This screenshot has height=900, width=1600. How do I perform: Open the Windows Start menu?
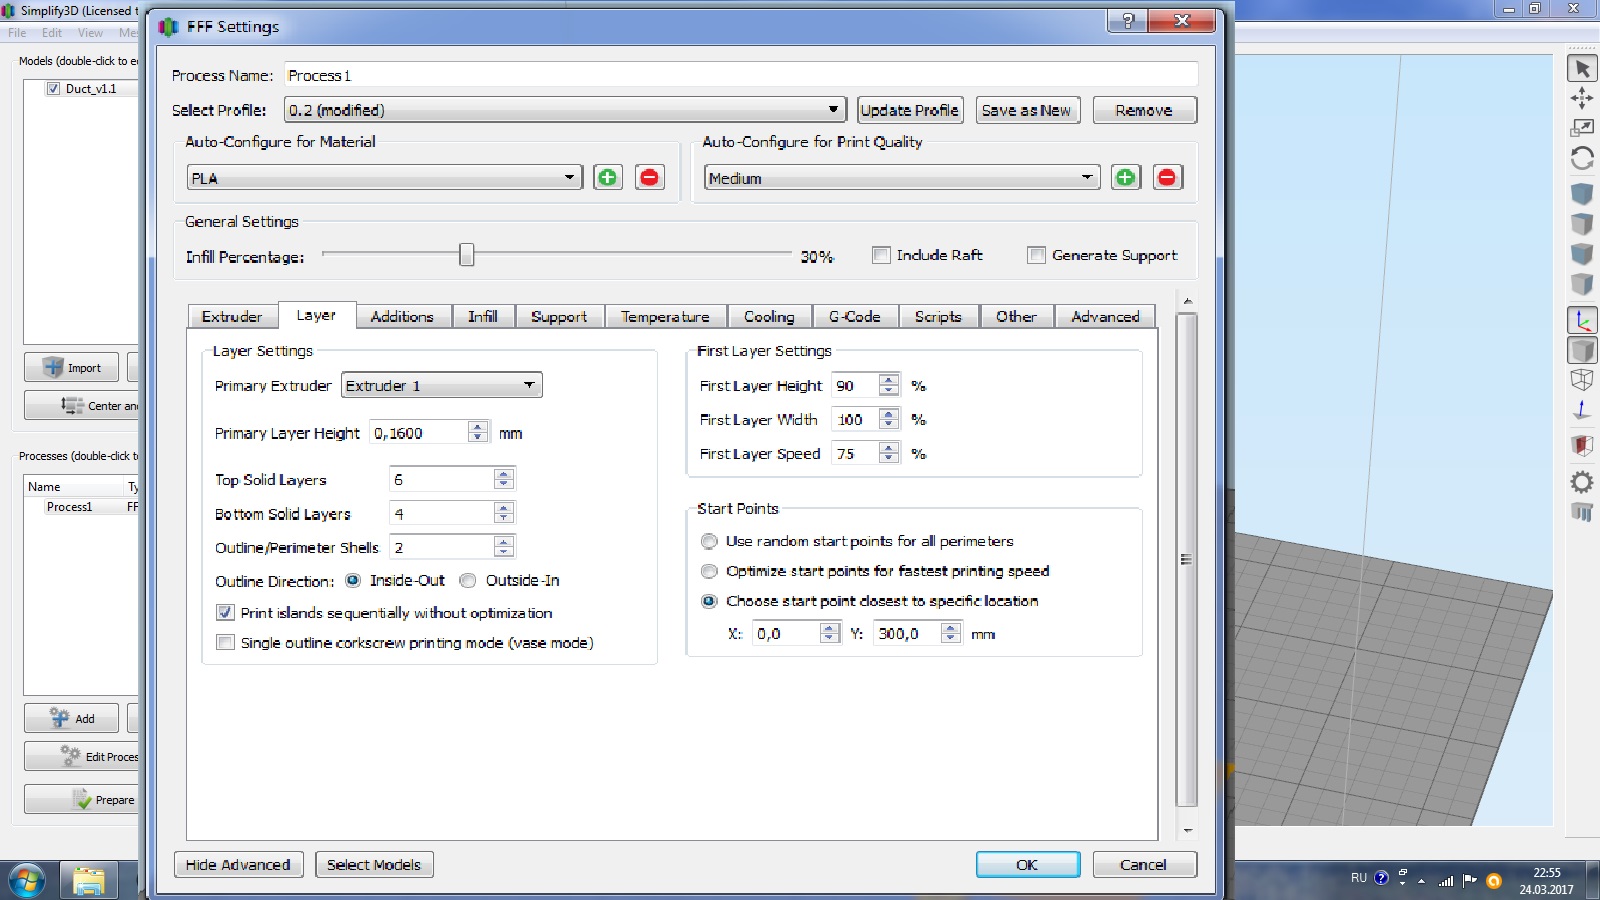(x=27, y=881)
